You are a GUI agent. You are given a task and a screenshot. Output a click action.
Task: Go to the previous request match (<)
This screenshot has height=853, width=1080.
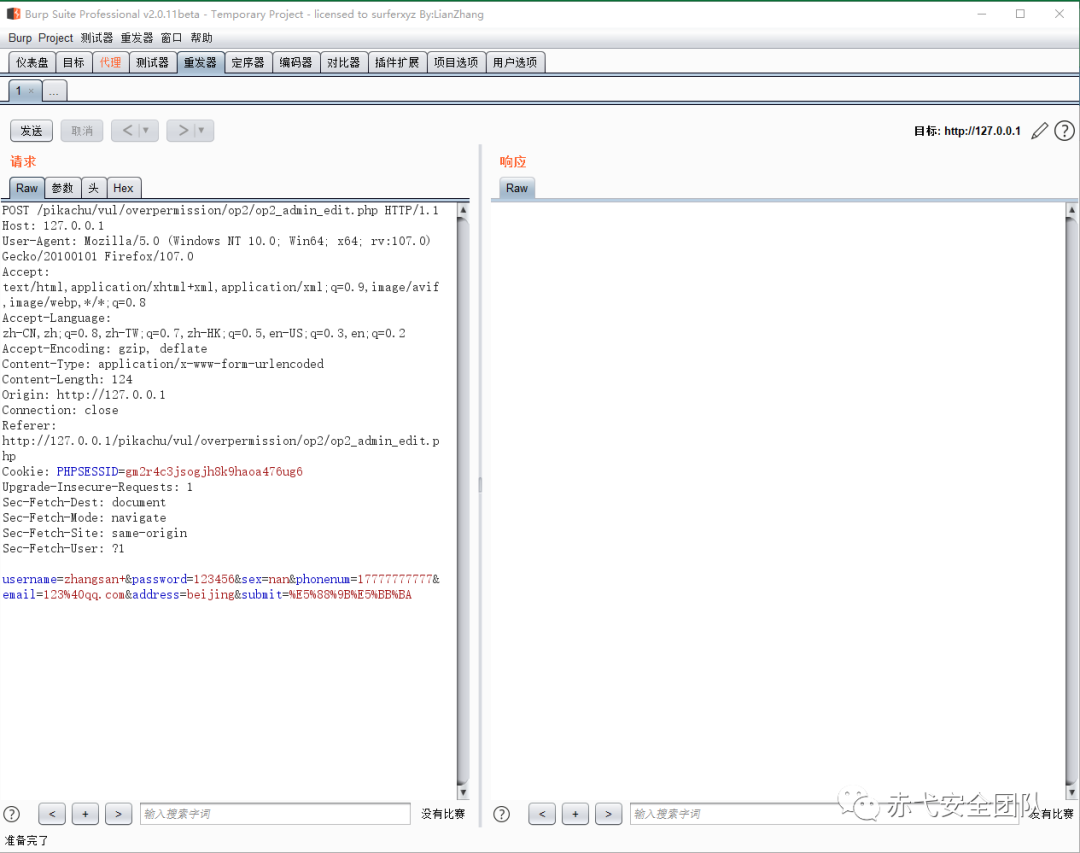(52, 814)
